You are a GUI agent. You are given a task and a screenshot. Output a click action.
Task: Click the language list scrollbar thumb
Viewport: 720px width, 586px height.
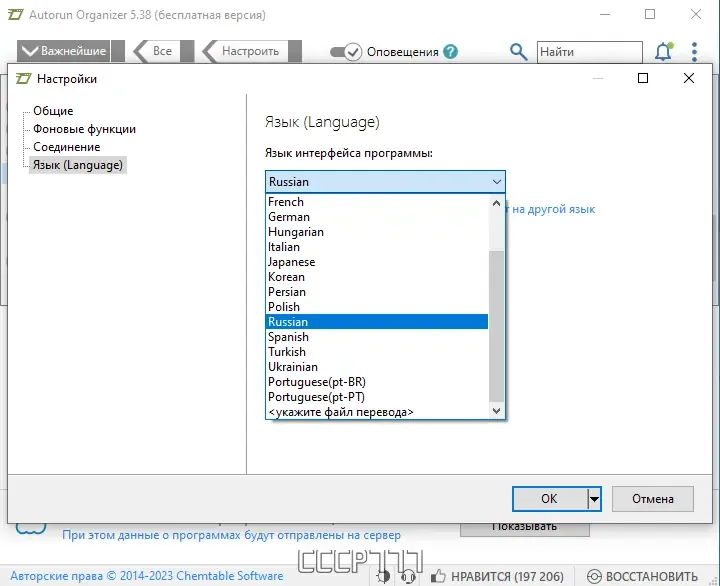pyautogui.click(x=496, y=327)
